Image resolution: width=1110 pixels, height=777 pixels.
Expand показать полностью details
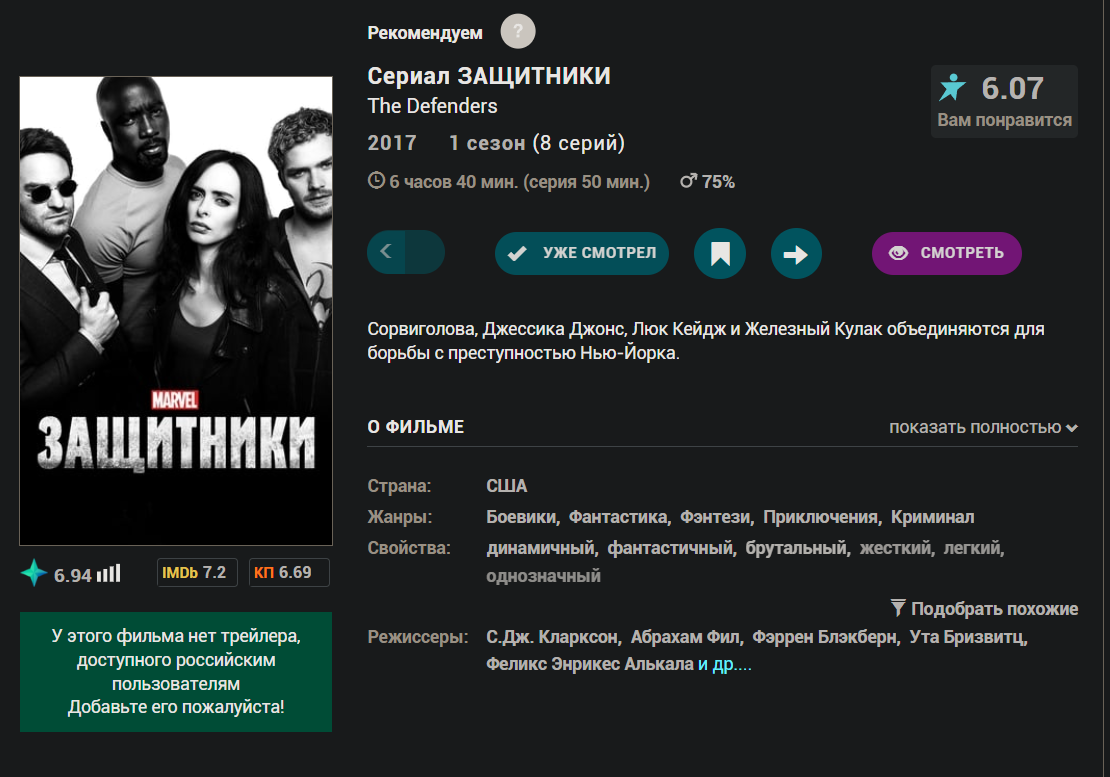coord(983,427)
